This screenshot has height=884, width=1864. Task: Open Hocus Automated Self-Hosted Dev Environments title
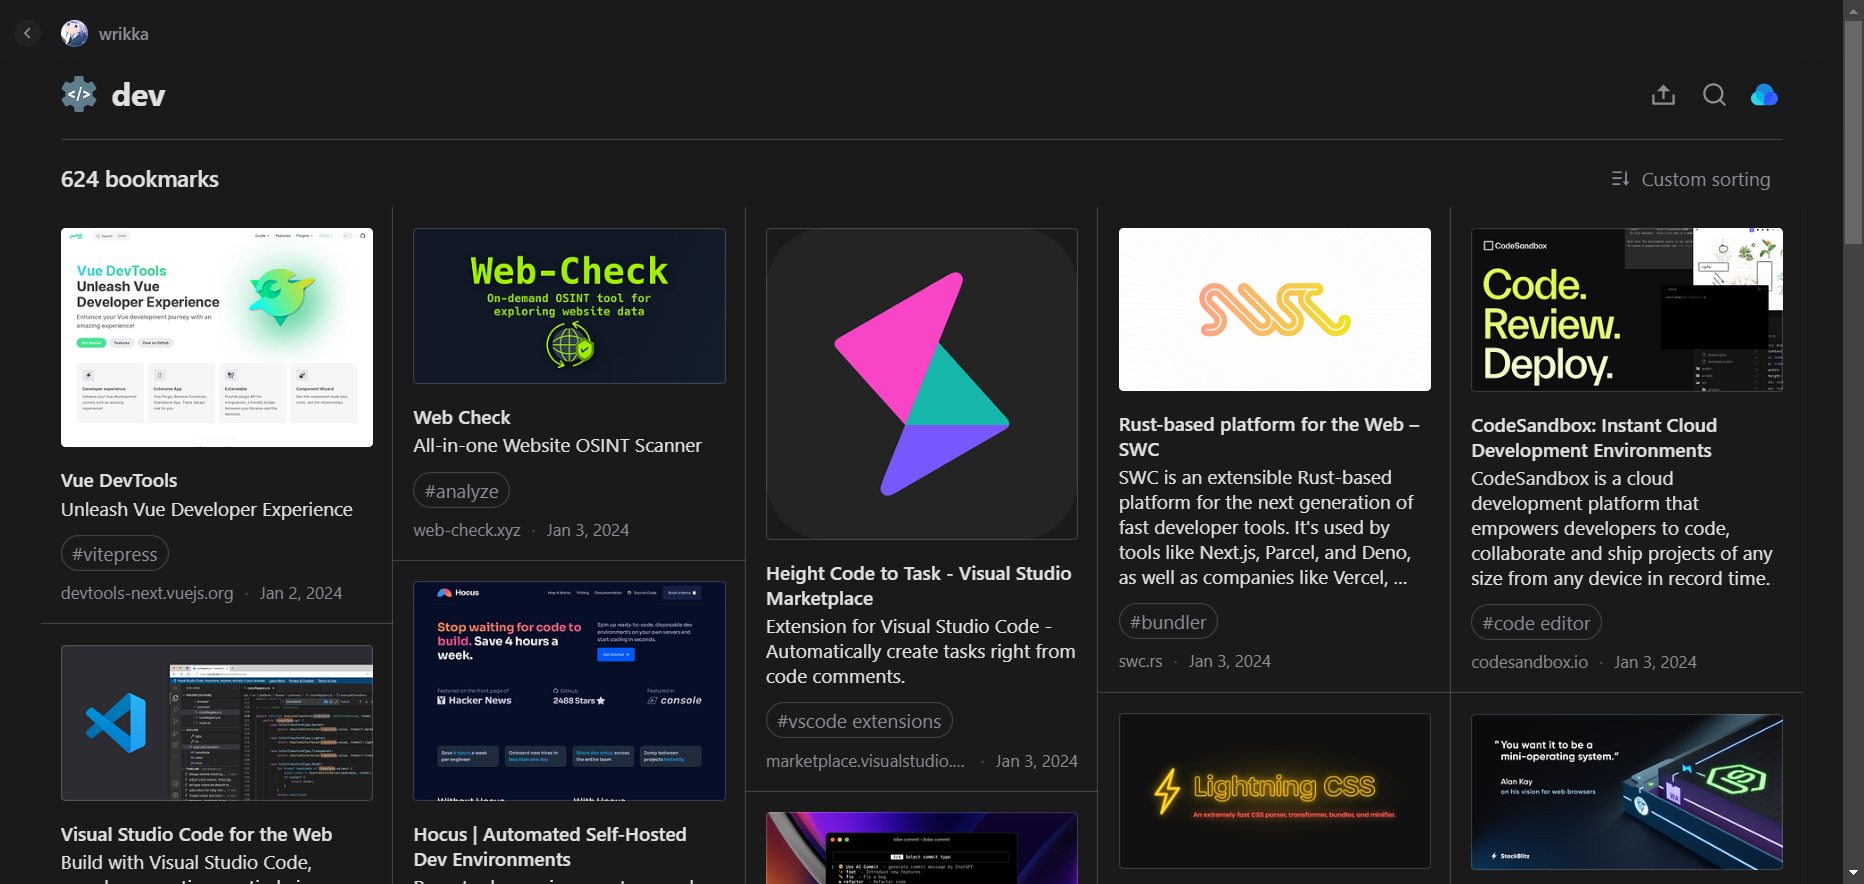550,847
